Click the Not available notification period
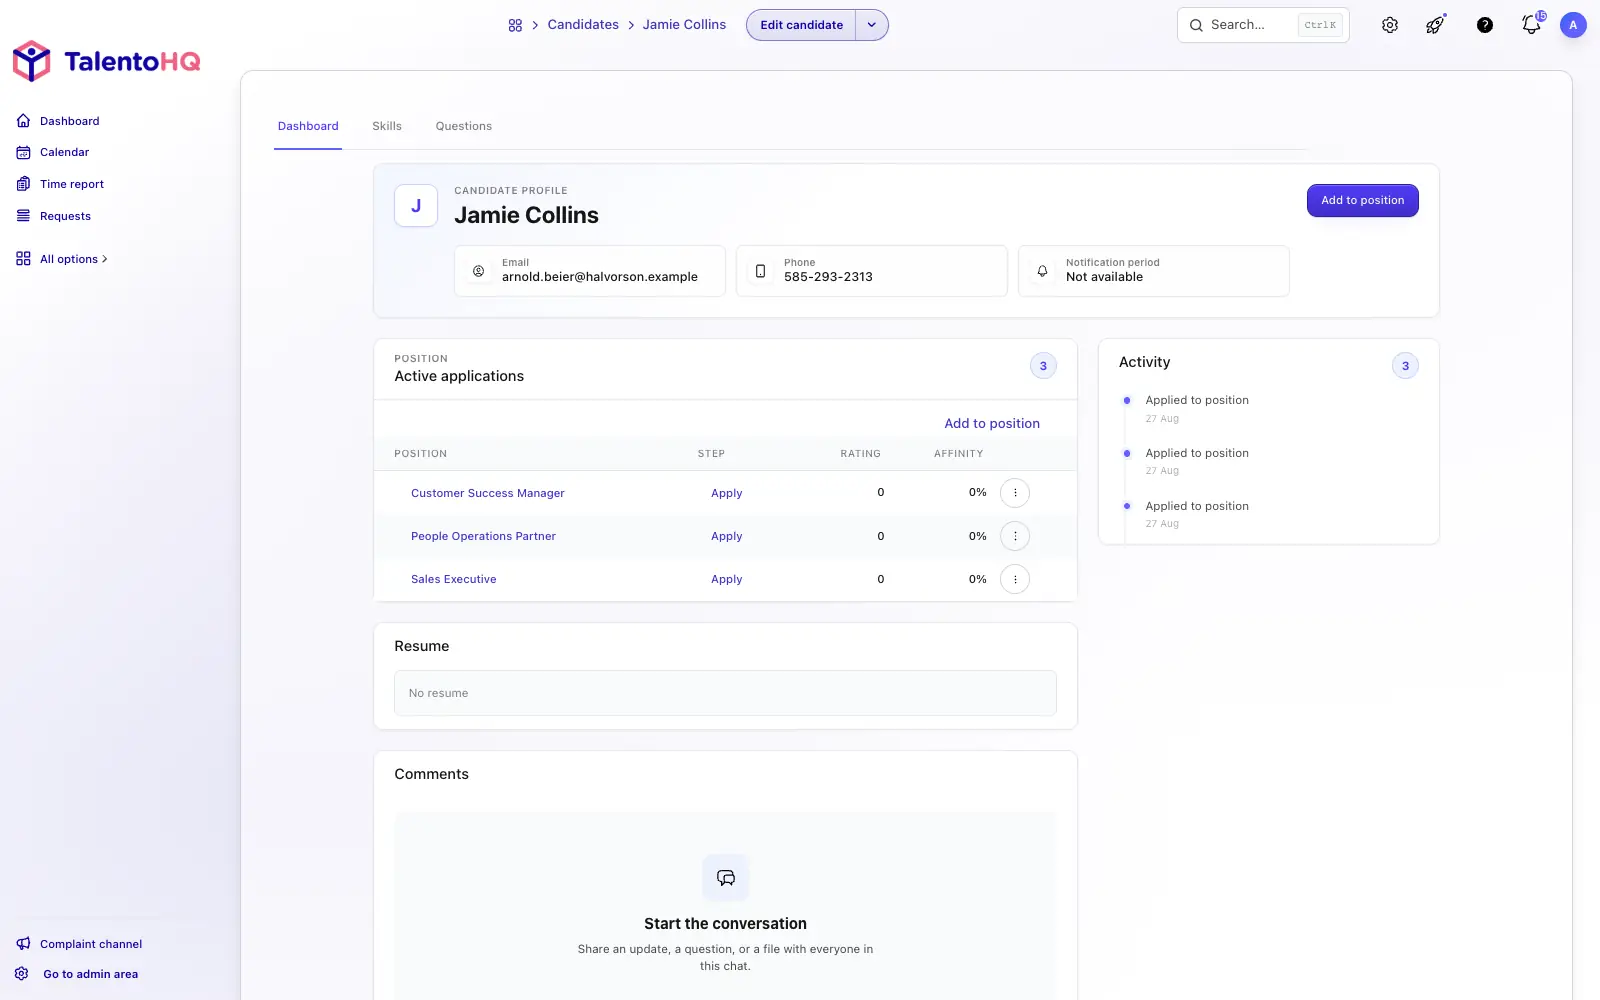This screenshot has height=1000, width=1600. [x=1104, y=277]
